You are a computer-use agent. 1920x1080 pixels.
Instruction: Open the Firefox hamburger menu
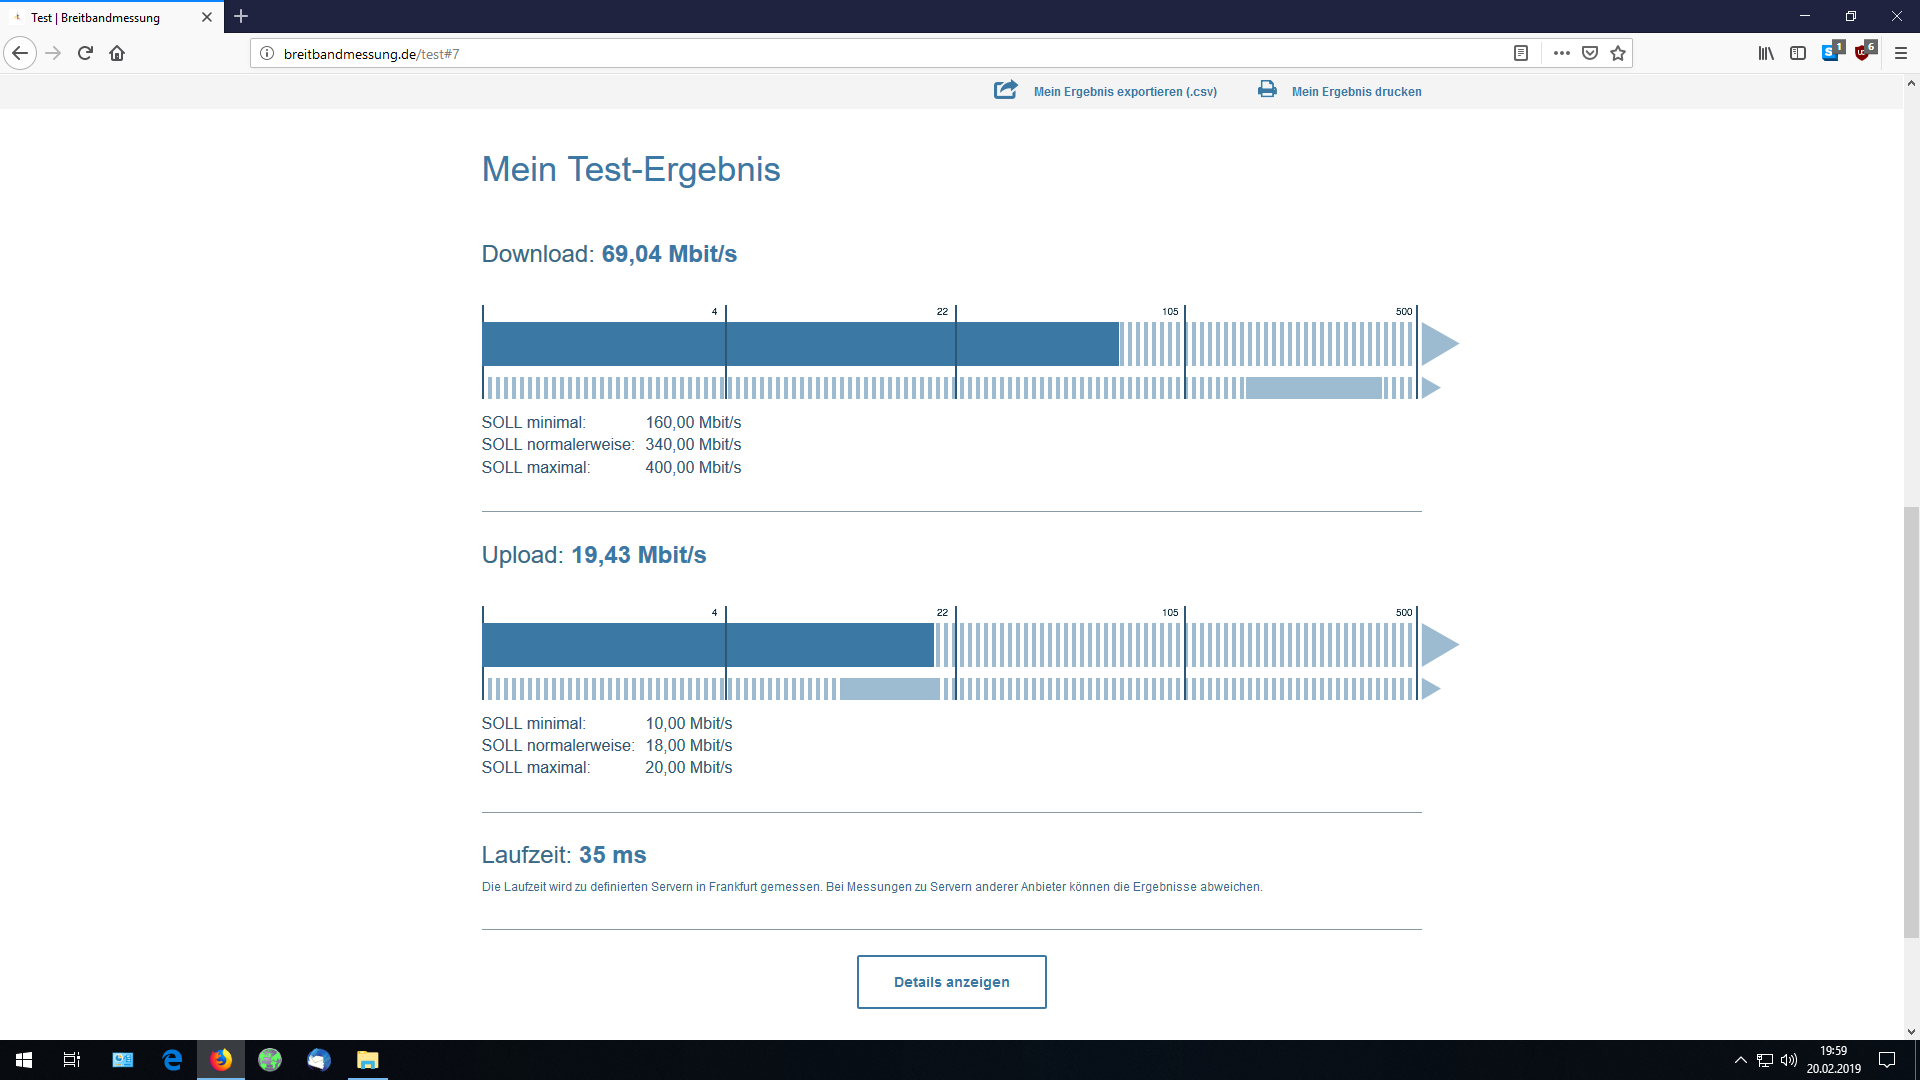pyautogui.click(x=1901, y=53)
